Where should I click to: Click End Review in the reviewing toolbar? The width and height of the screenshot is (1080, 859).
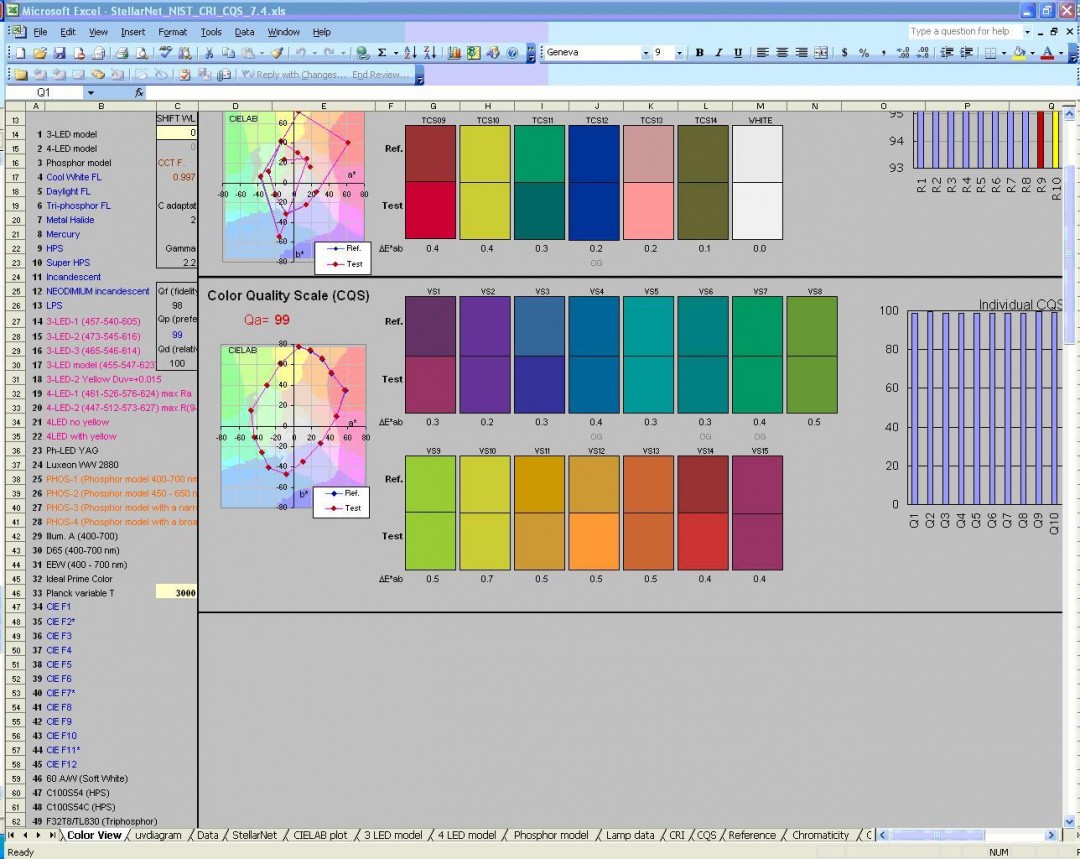pos(379,73)
